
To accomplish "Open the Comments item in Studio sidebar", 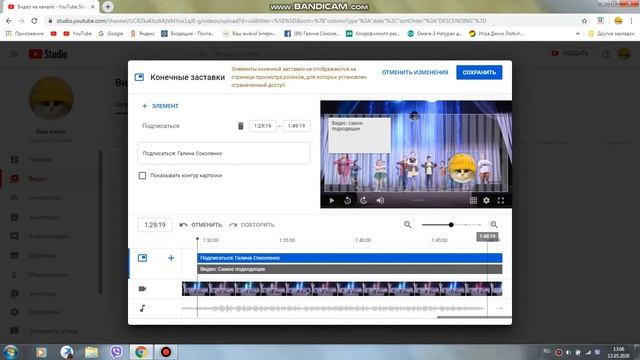I will click(x=48, y=236).
